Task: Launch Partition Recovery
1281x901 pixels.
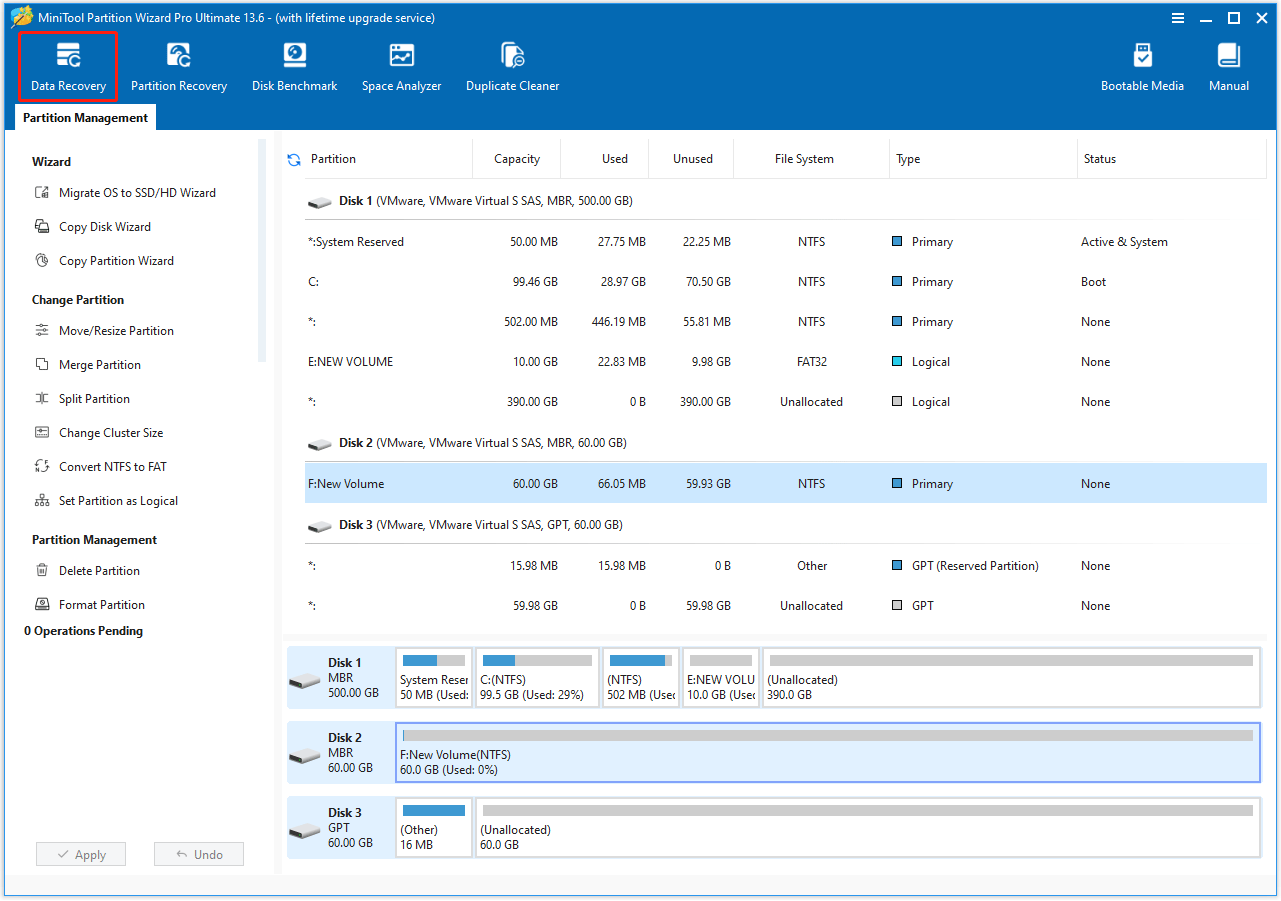Action: coord(178,65)
